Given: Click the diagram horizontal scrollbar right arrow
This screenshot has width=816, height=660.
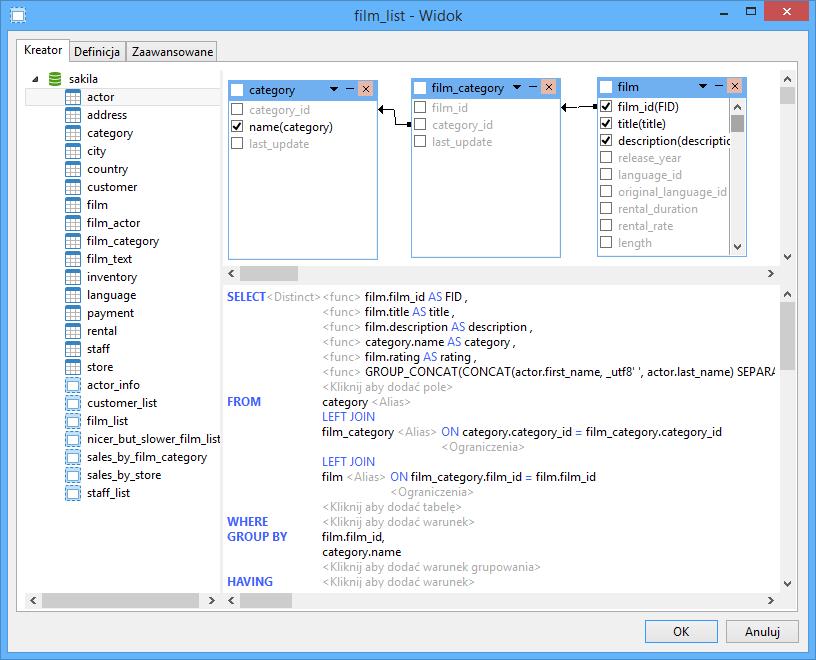Looking at the screenshot, I should (771, 274).
